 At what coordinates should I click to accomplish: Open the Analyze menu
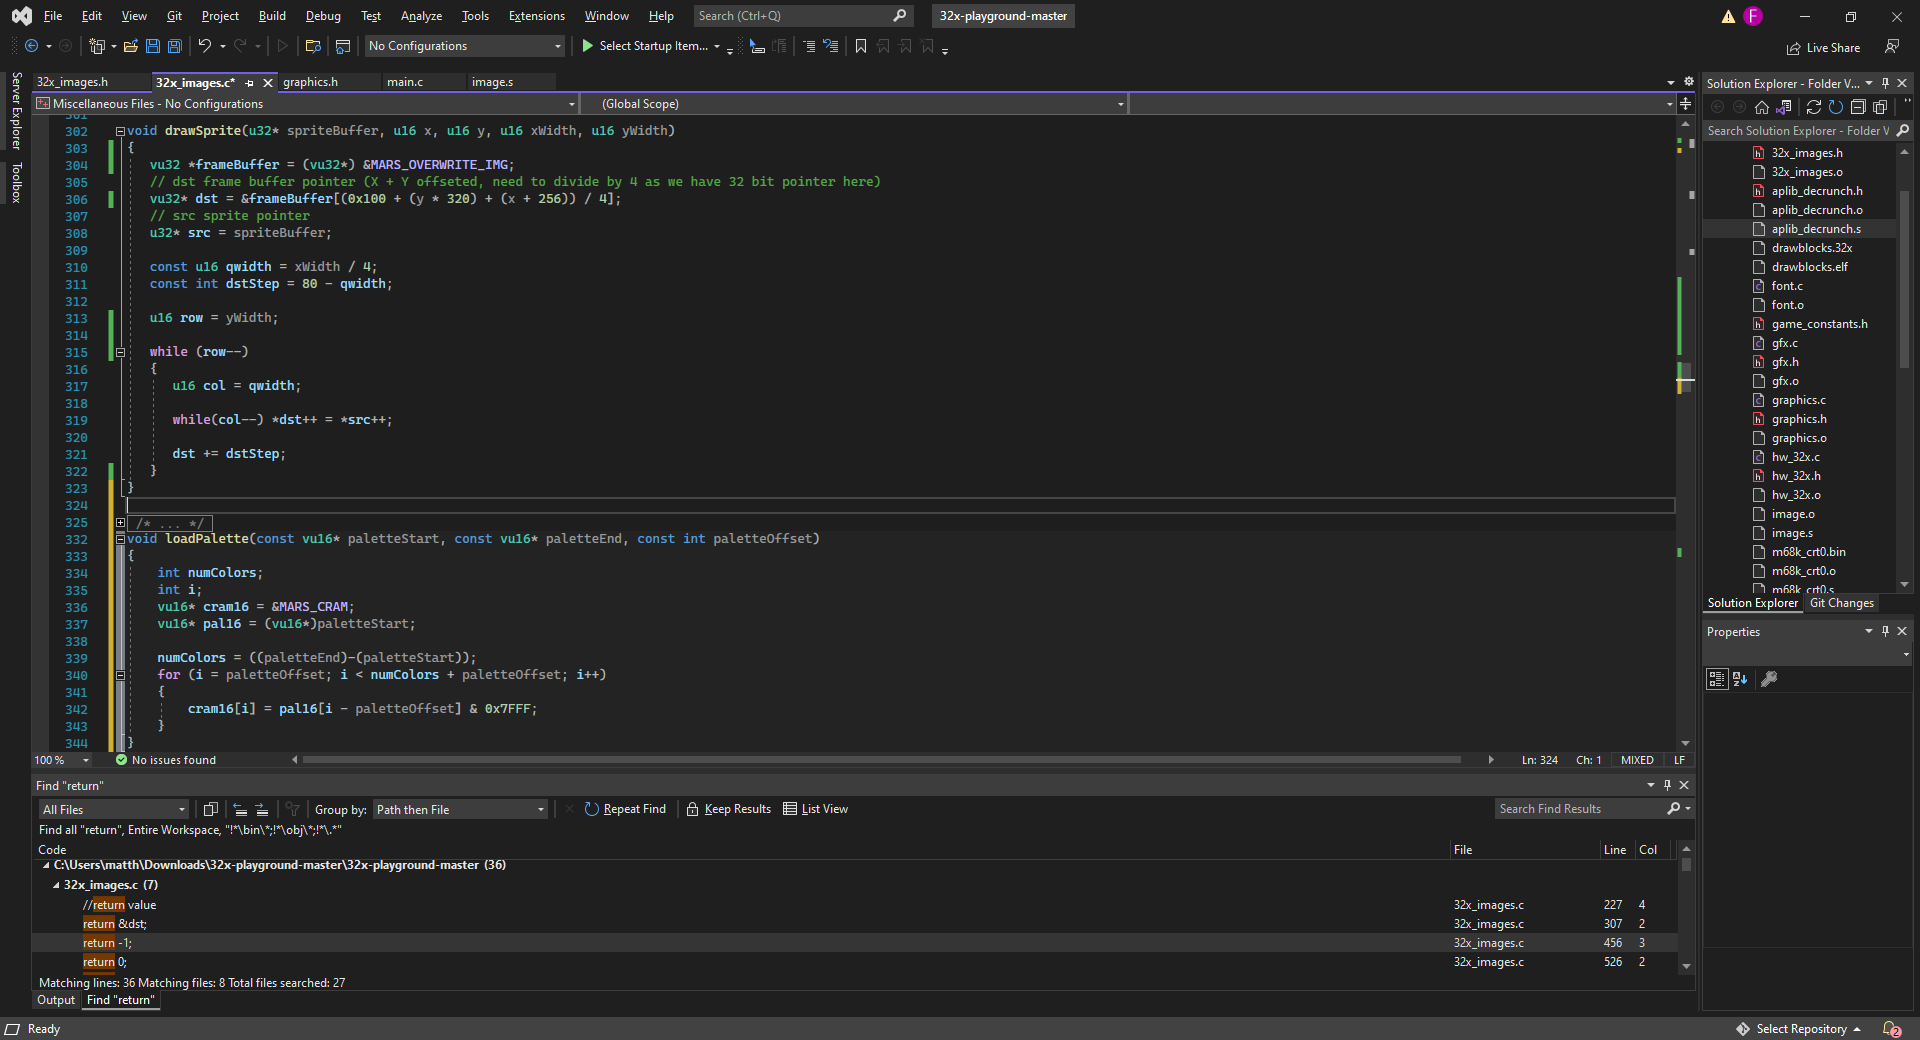421,16
